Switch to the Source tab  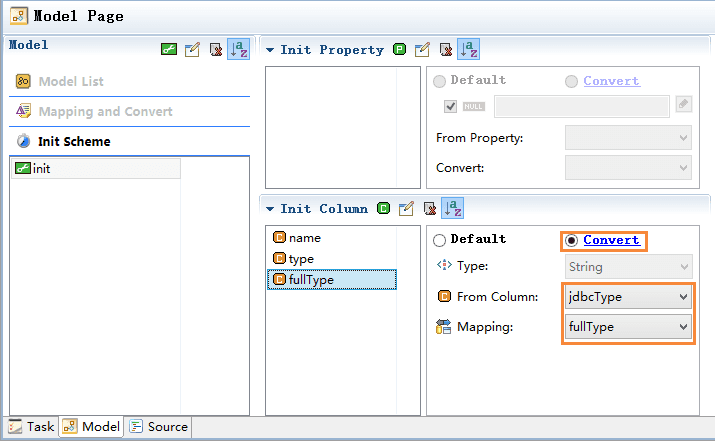[159, 426]
